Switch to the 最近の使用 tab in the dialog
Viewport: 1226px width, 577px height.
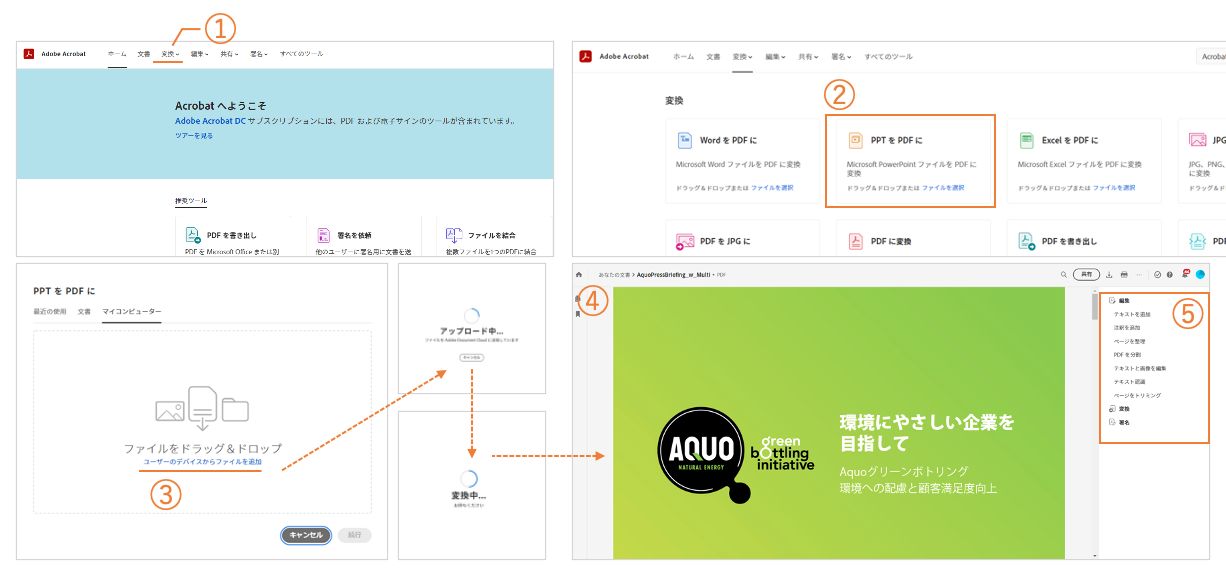pyautogui.click(x=51, y=312)
